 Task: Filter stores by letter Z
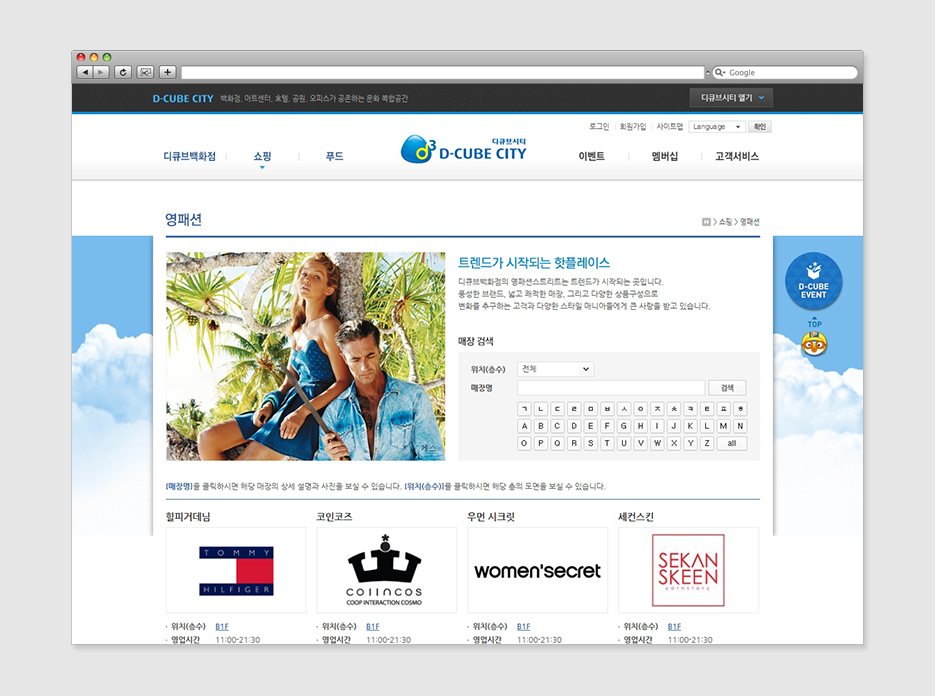click(x=707, y=443)
